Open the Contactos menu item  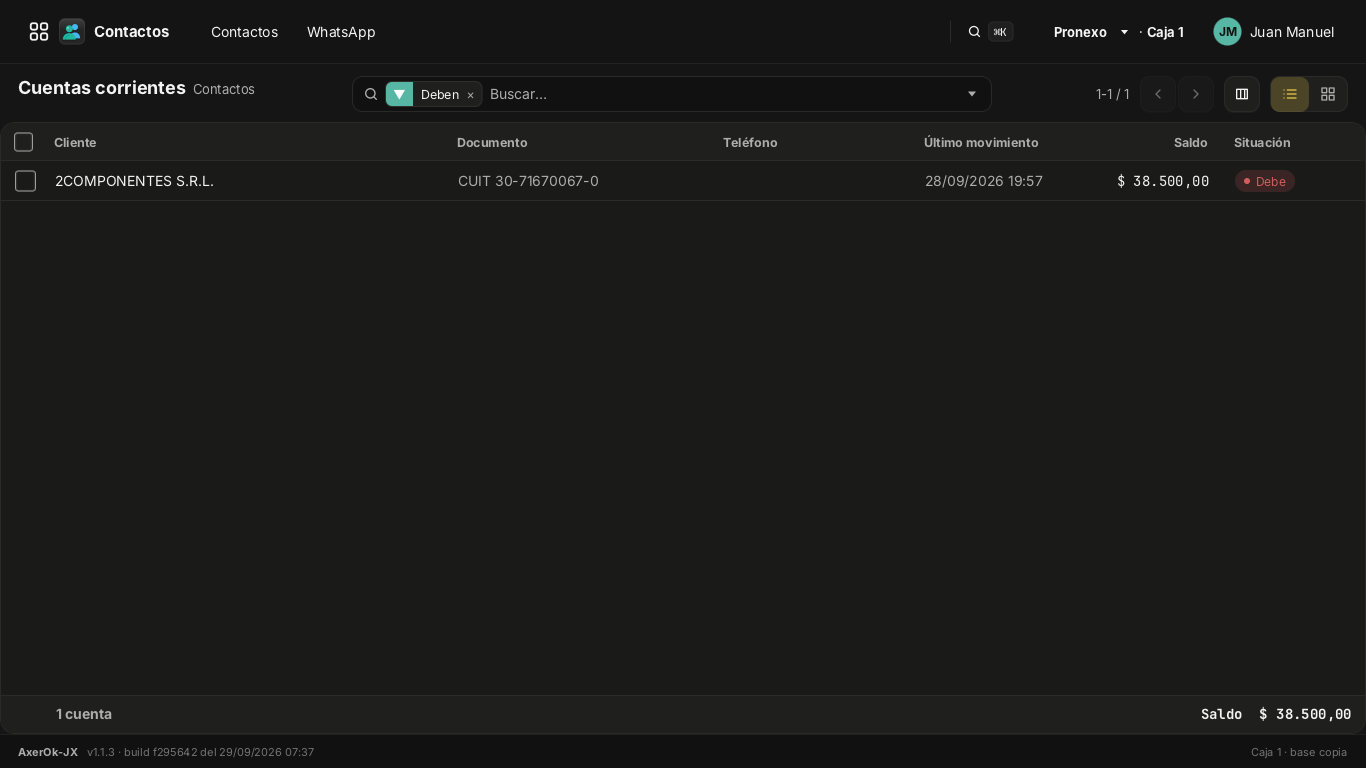click(x=244, y=32)
